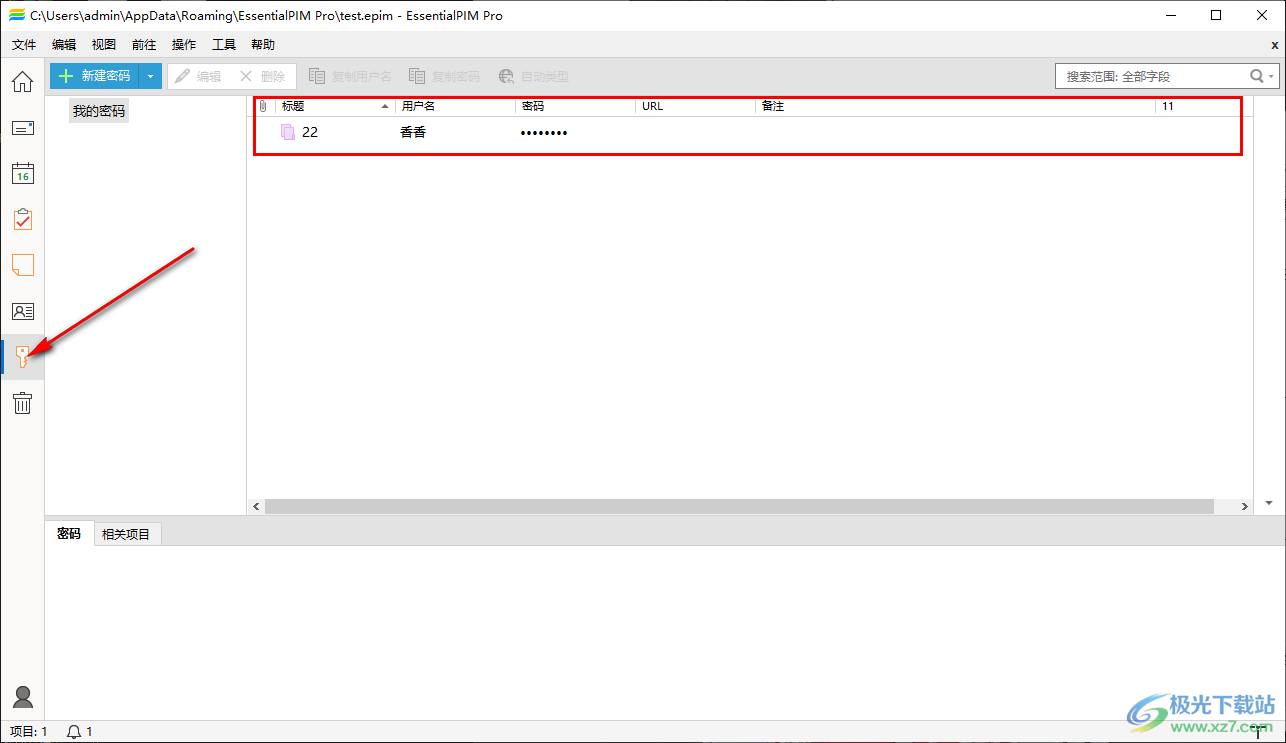Click the reminder bell icon in status bar
Screen dimensions: 1286x743
tap(74, 732)
